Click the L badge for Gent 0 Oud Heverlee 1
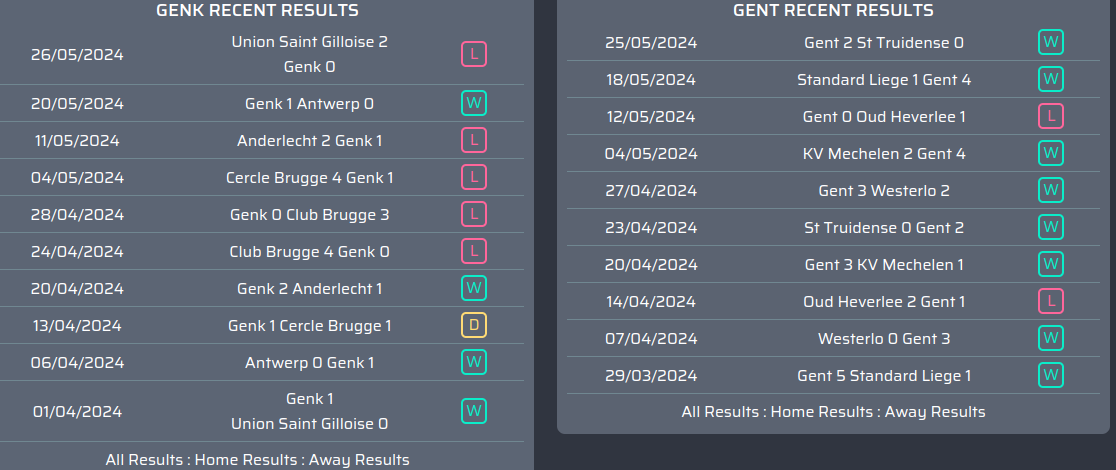Viewport: 1116px width, 470px height. 1050,116
